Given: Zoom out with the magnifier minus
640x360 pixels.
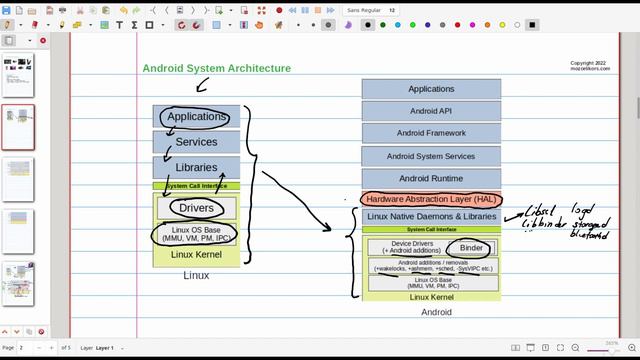Looking at the screenshot, I should tap(576, 348).
